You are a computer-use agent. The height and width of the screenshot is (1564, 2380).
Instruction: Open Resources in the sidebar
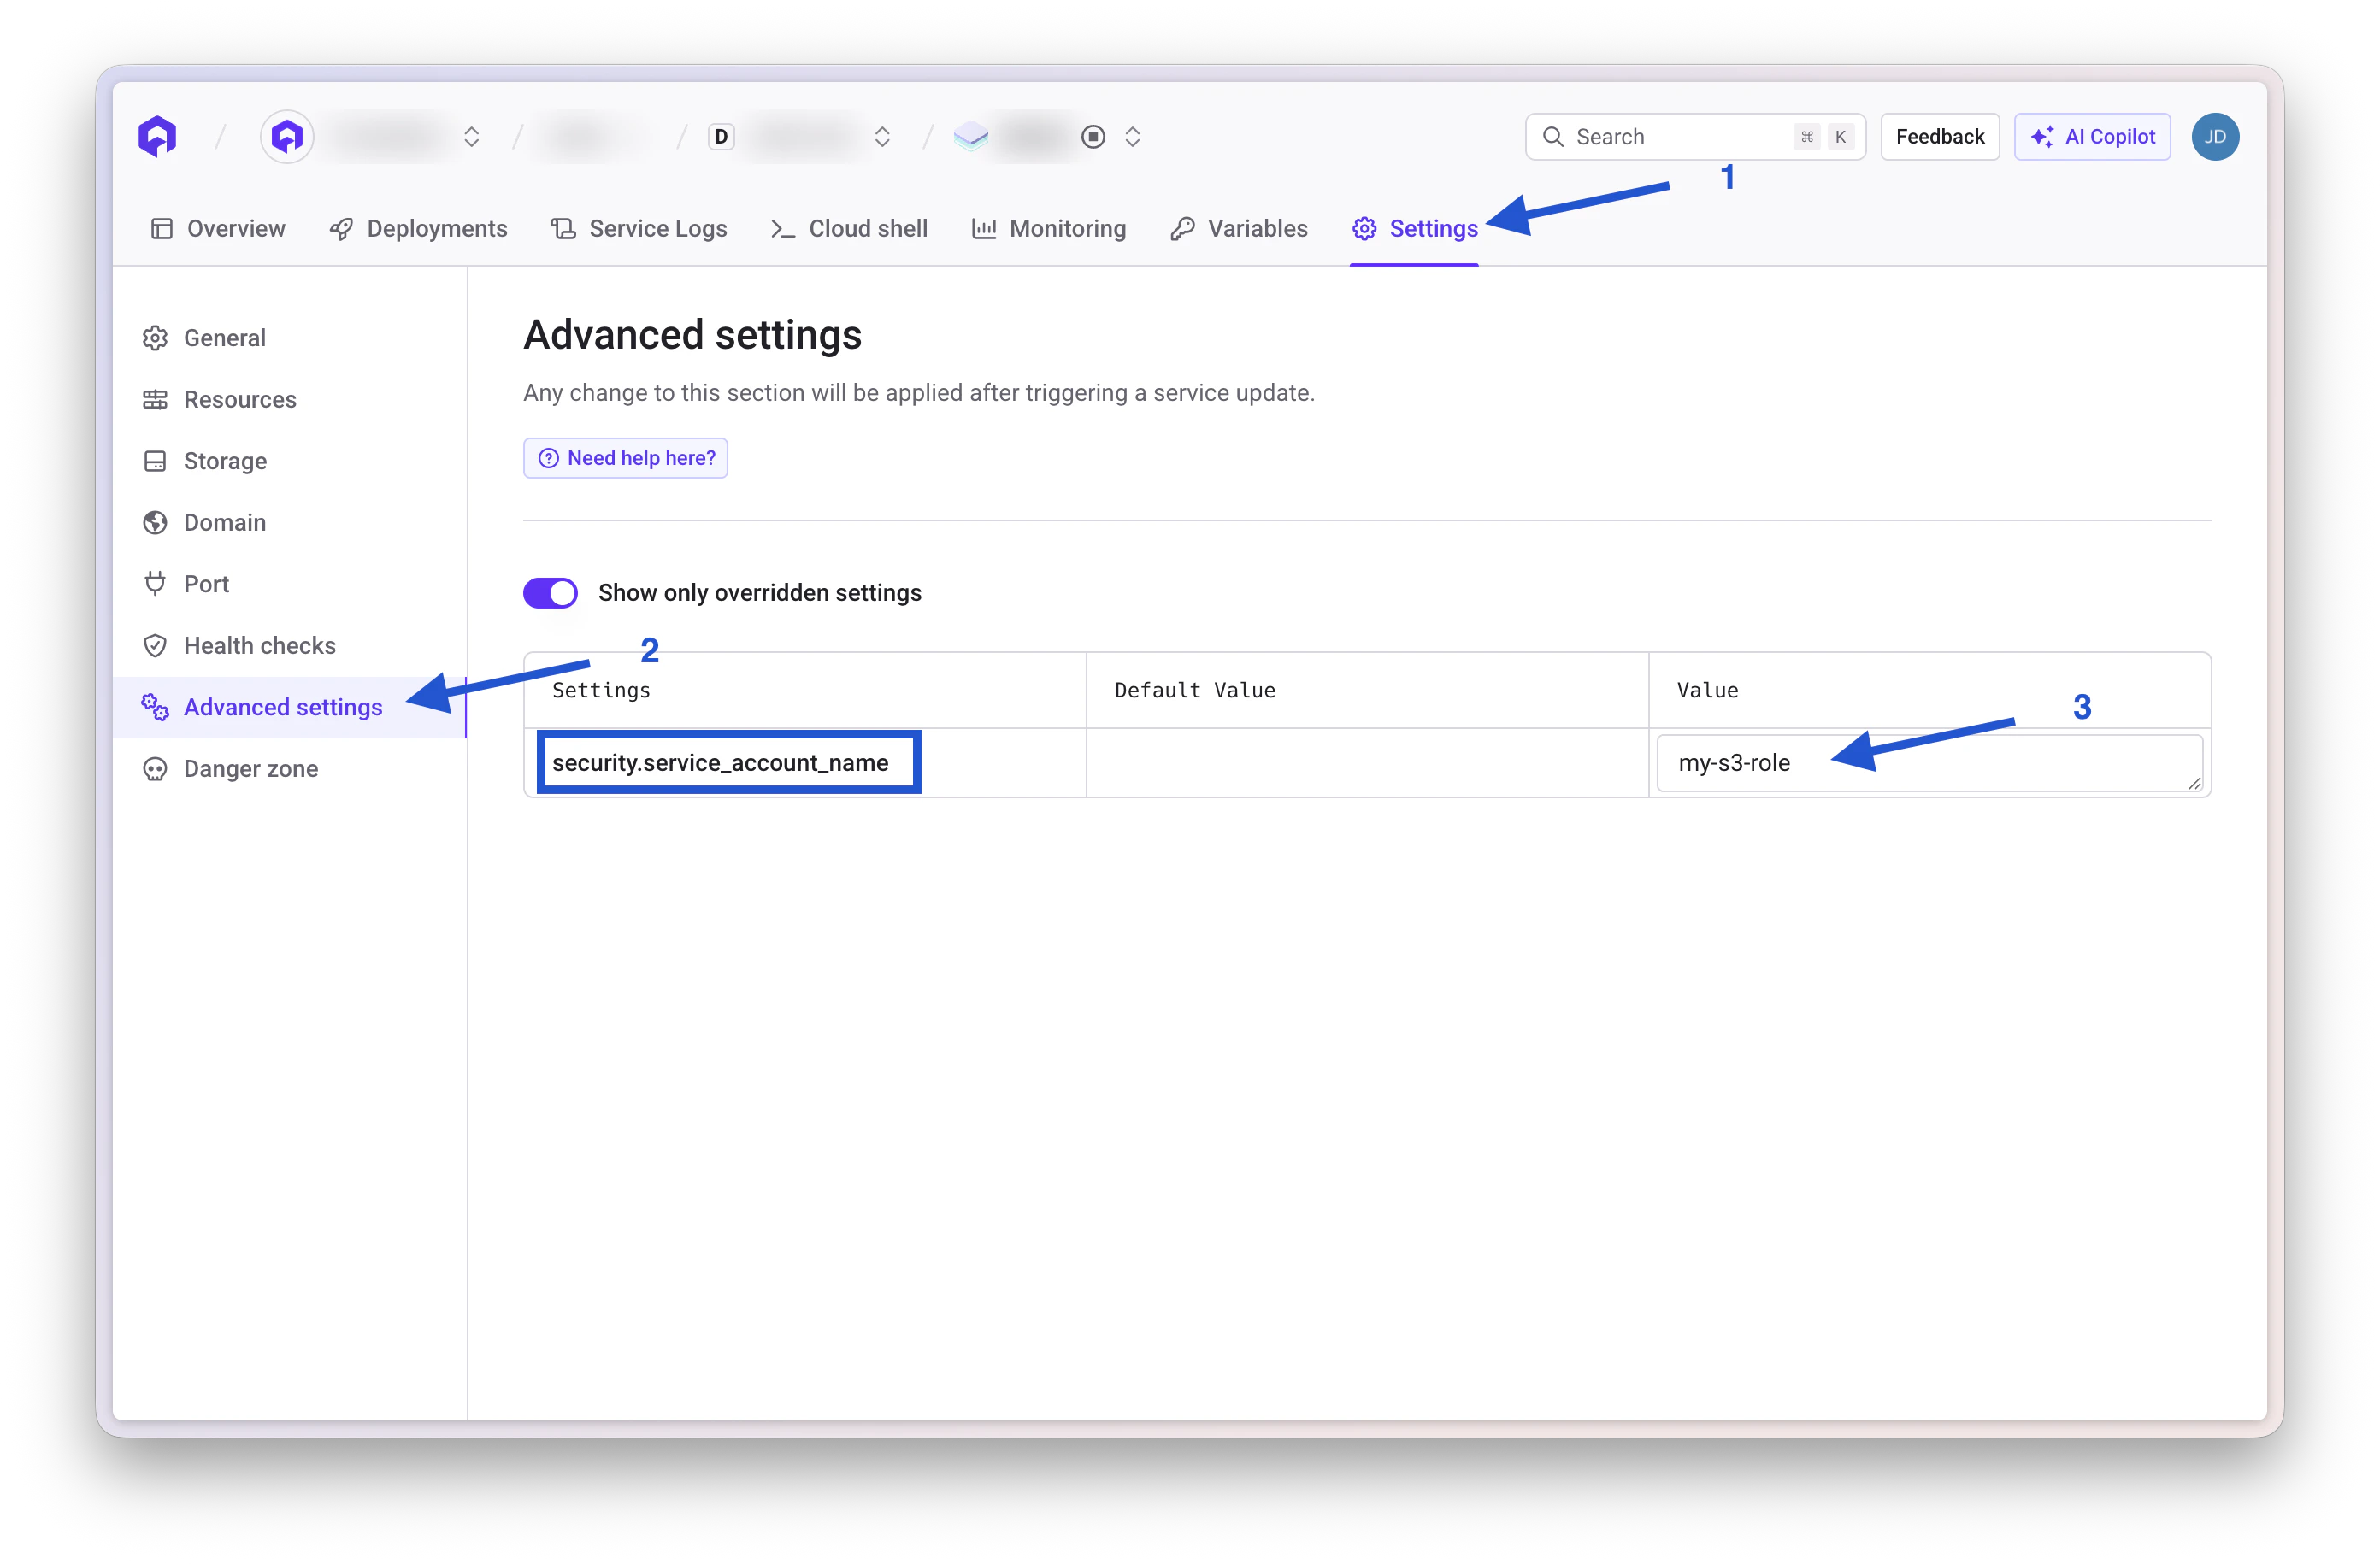pyautogui.click(x=289, y=399)
